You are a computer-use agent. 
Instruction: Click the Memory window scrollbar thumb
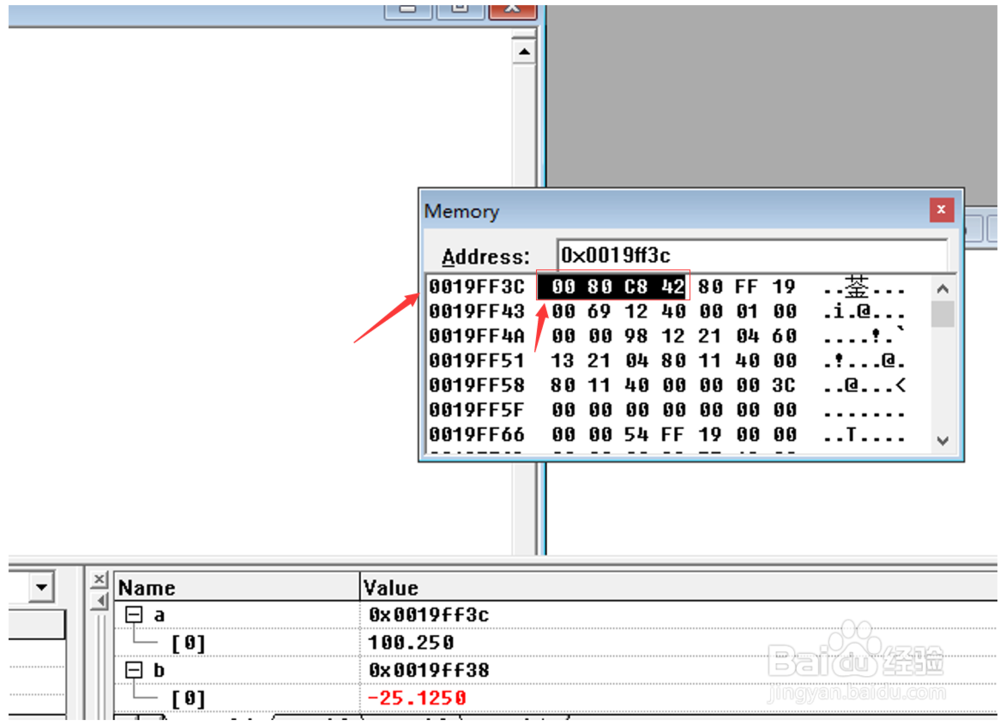pos(943,314)
